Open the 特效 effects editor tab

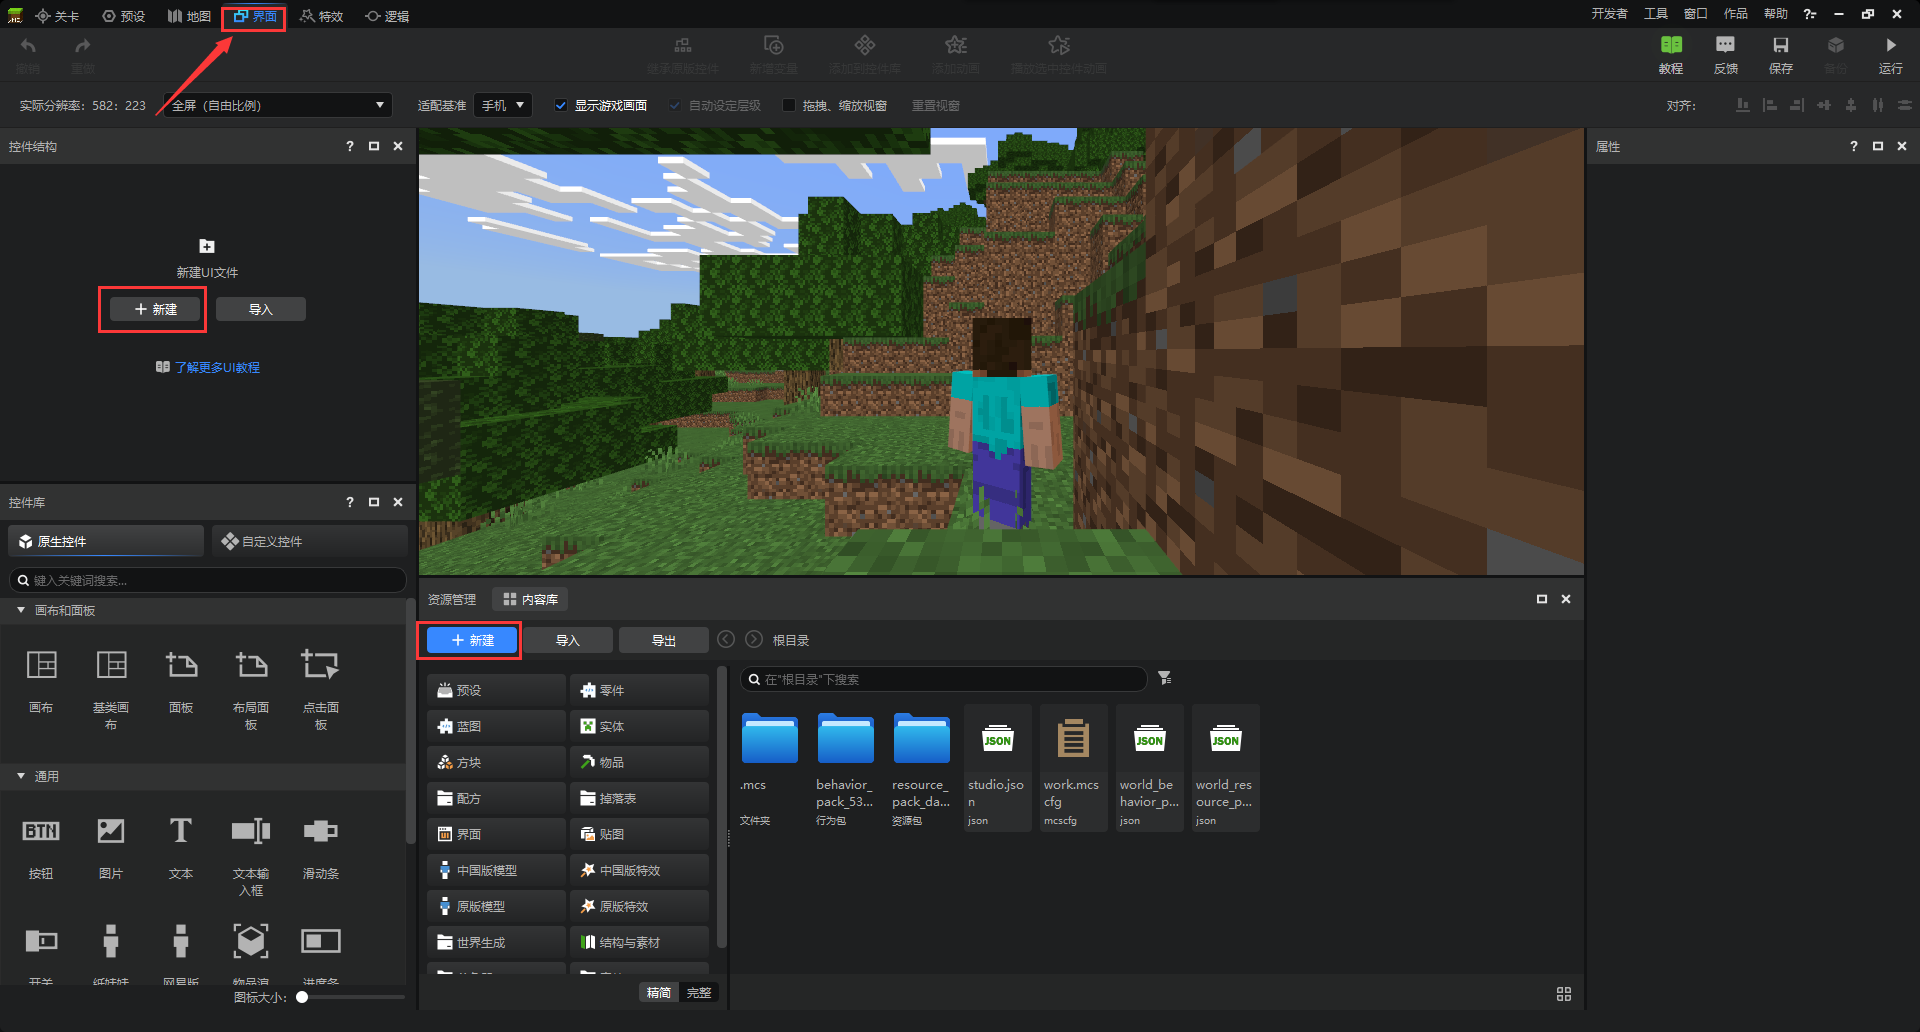[x=322, y=16]
